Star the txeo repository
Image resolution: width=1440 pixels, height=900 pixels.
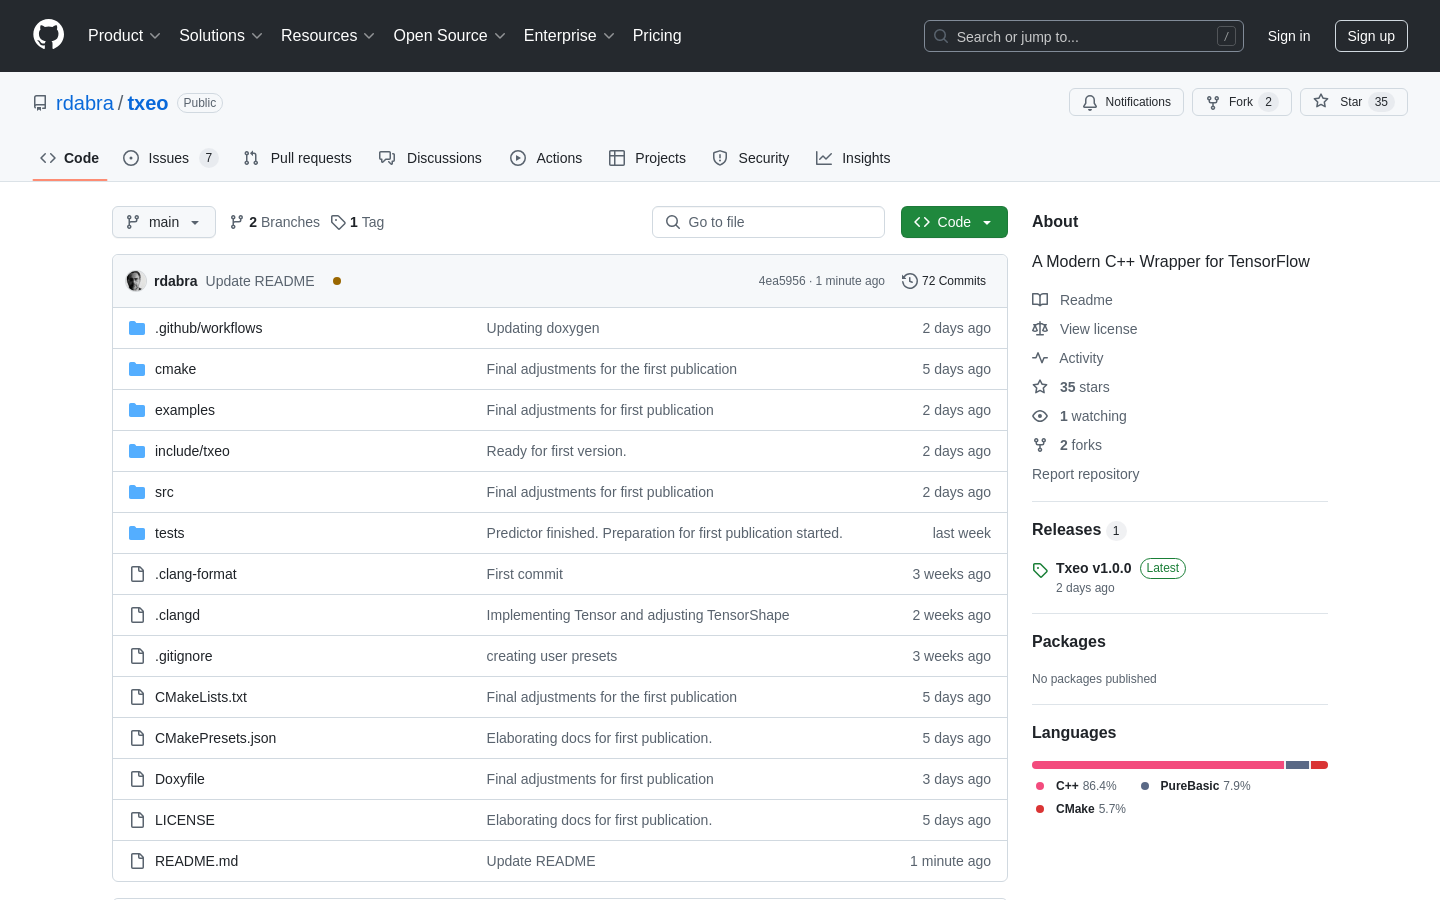click(1353, 102)
